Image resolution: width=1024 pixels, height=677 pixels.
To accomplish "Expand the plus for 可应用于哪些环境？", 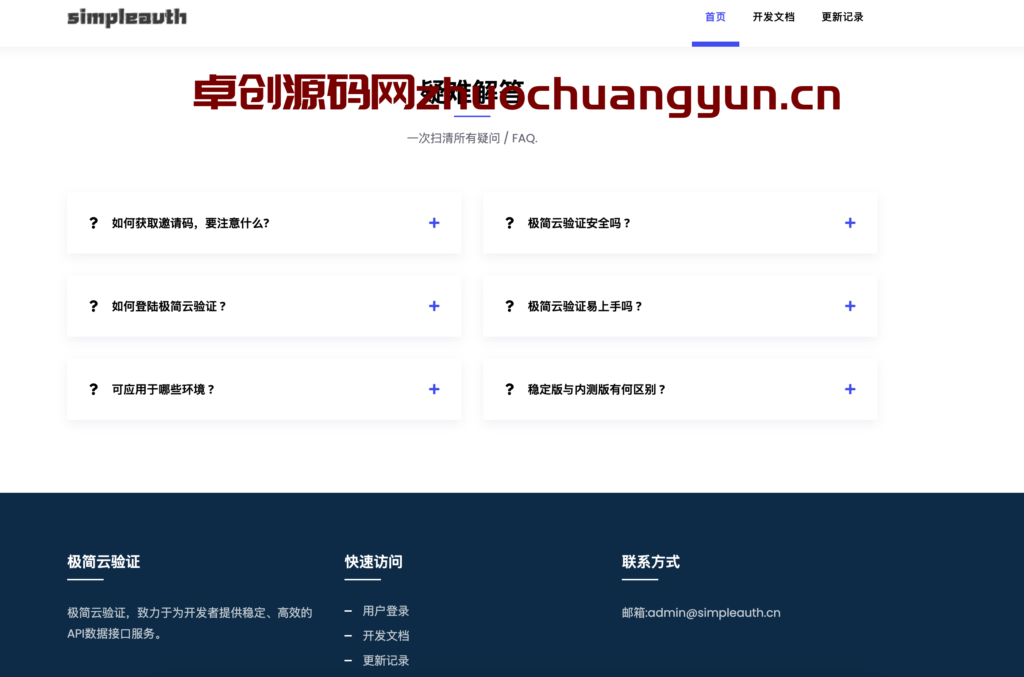I will (x=434, y=389).
